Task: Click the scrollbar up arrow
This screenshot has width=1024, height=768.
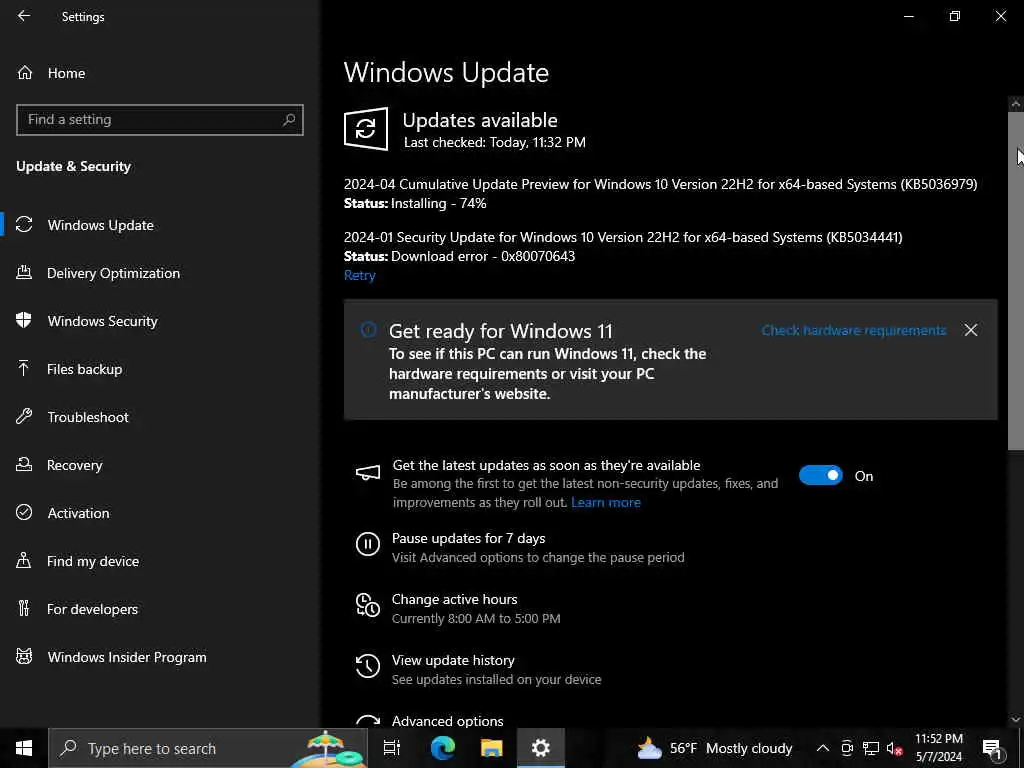Action: click(1016, 103)
